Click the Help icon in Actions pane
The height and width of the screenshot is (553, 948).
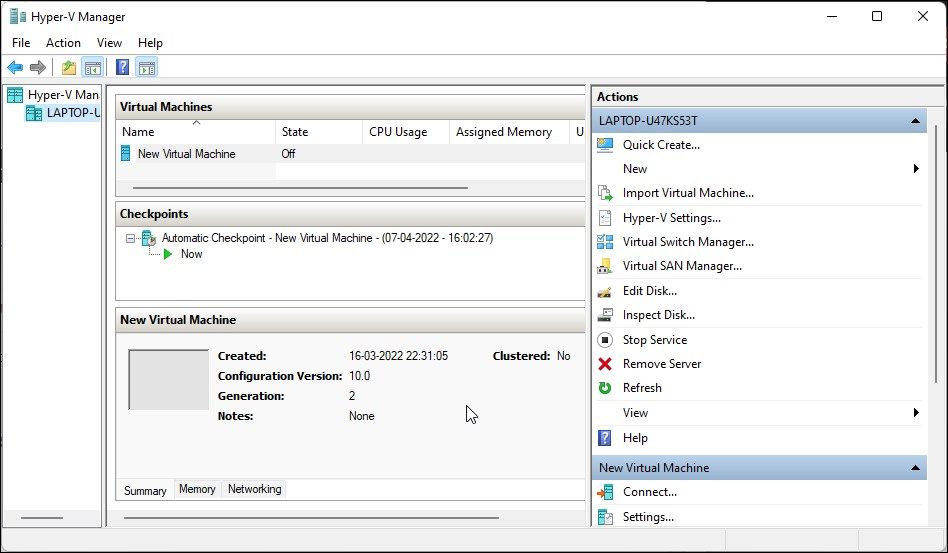pyautogui.click(x=605, y=438)
